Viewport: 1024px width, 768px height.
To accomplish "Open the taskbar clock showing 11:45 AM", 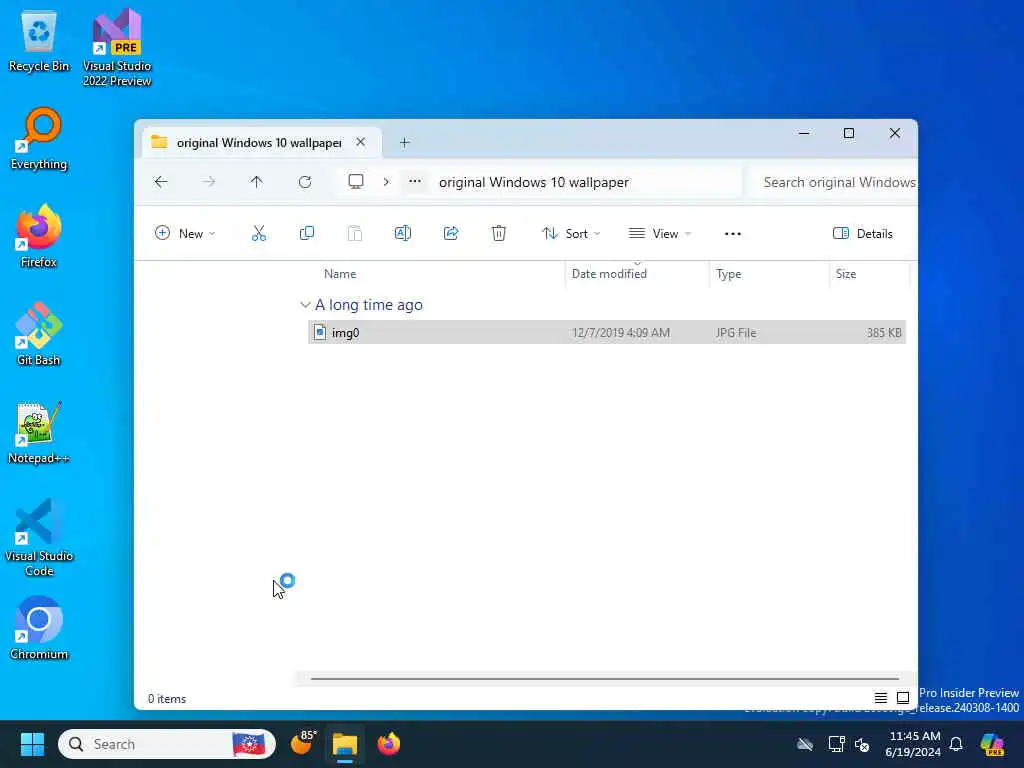I will point(913,744).
